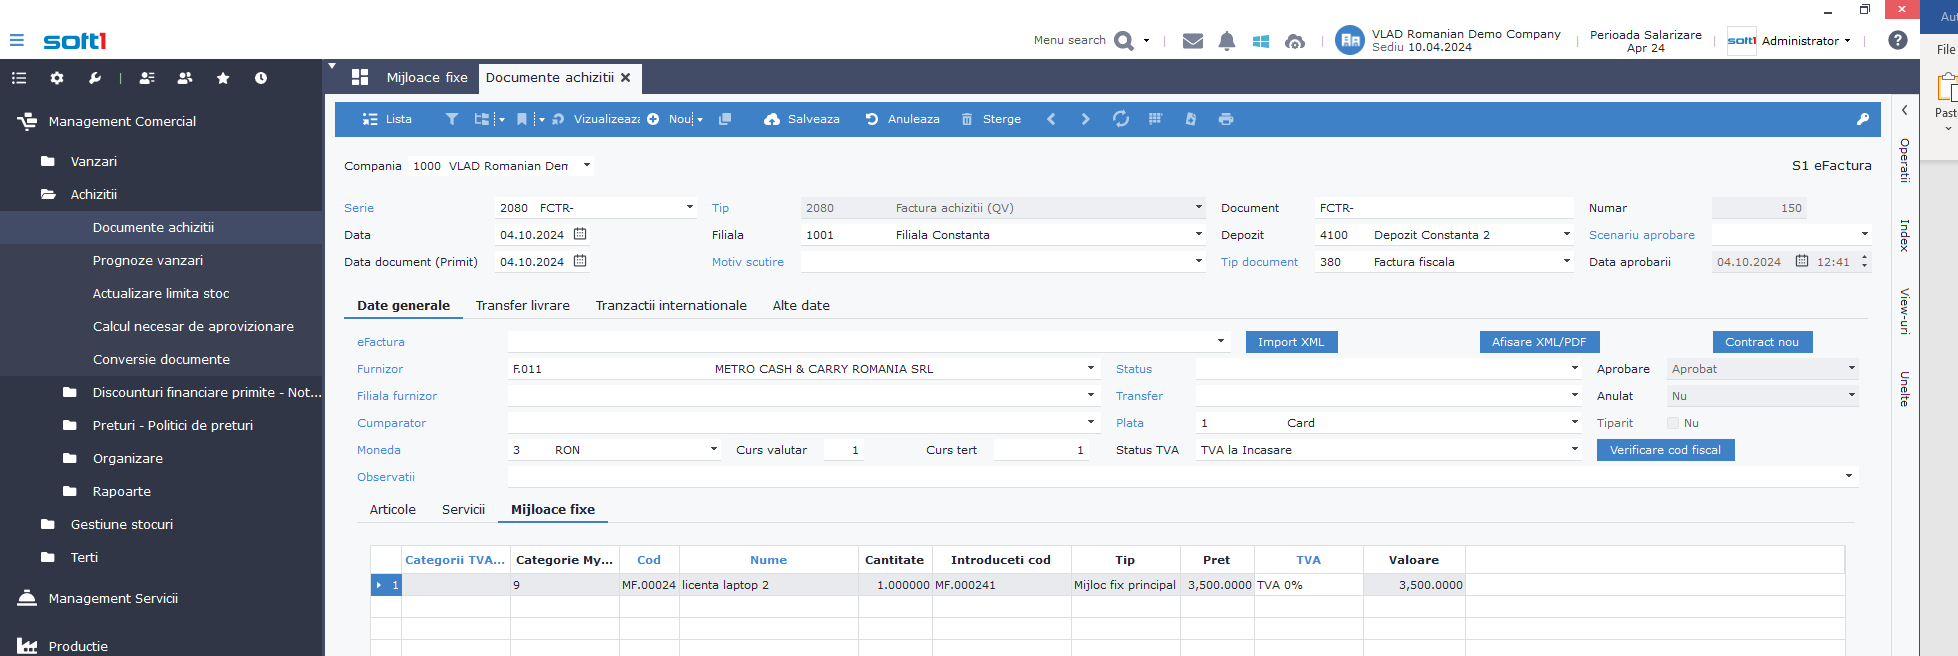Click the grid icon in the toolbar
Viewport: 1958px width, 656px height.
[x=1155, y=119]
